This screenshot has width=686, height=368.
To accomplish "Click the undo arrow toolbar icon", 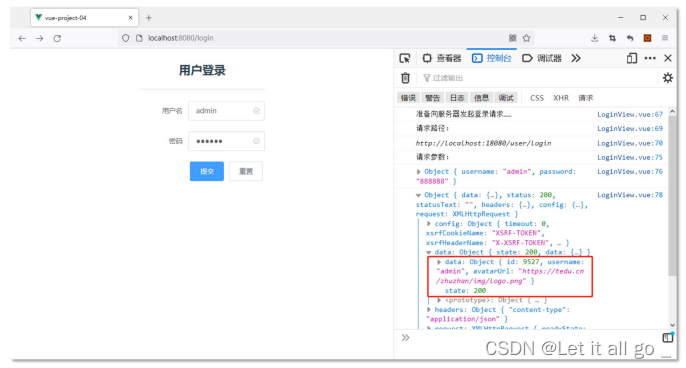I will [x=630, y=38].
